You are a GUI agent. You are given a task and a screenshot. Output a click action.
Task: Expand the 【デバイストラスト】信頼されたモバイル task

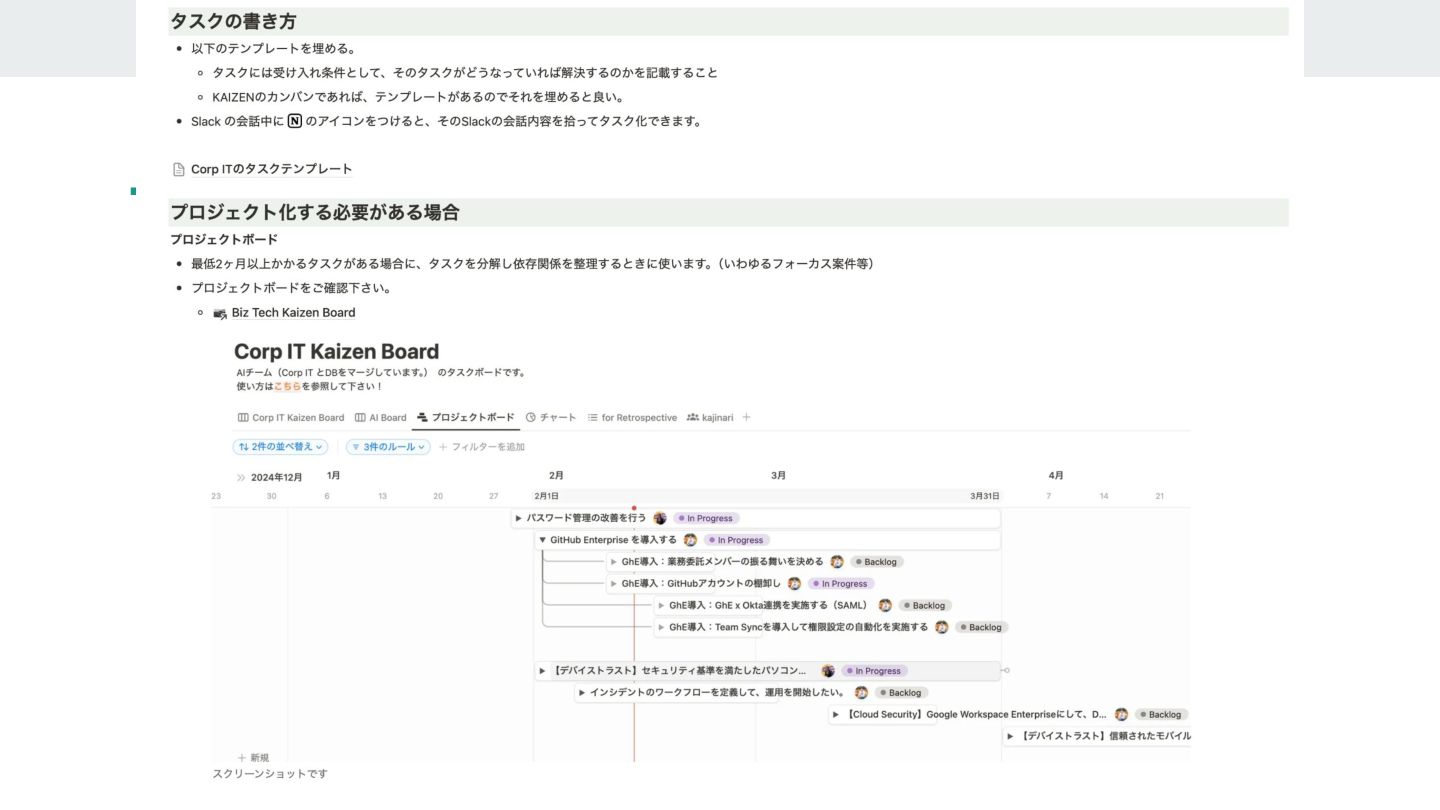(1010, 736)
